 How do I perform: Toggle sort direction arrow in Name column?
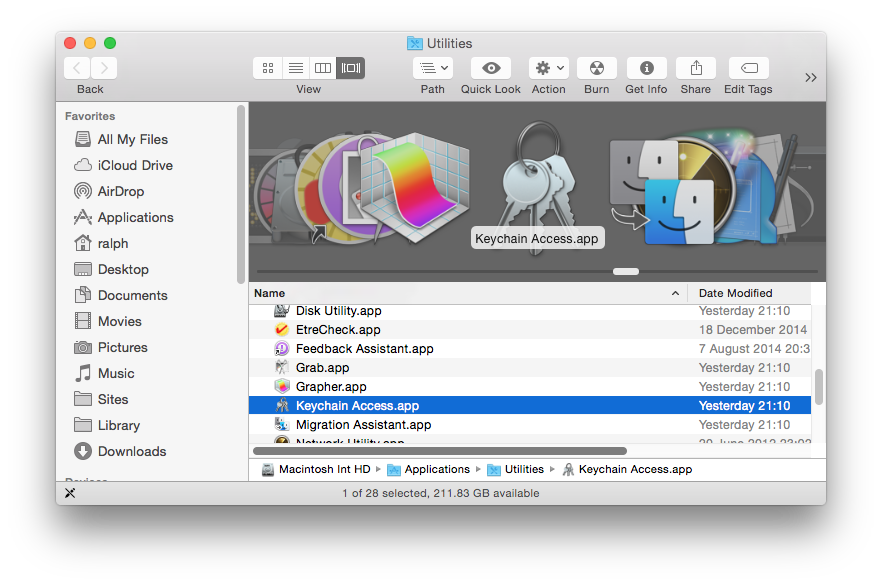[675, 293]
